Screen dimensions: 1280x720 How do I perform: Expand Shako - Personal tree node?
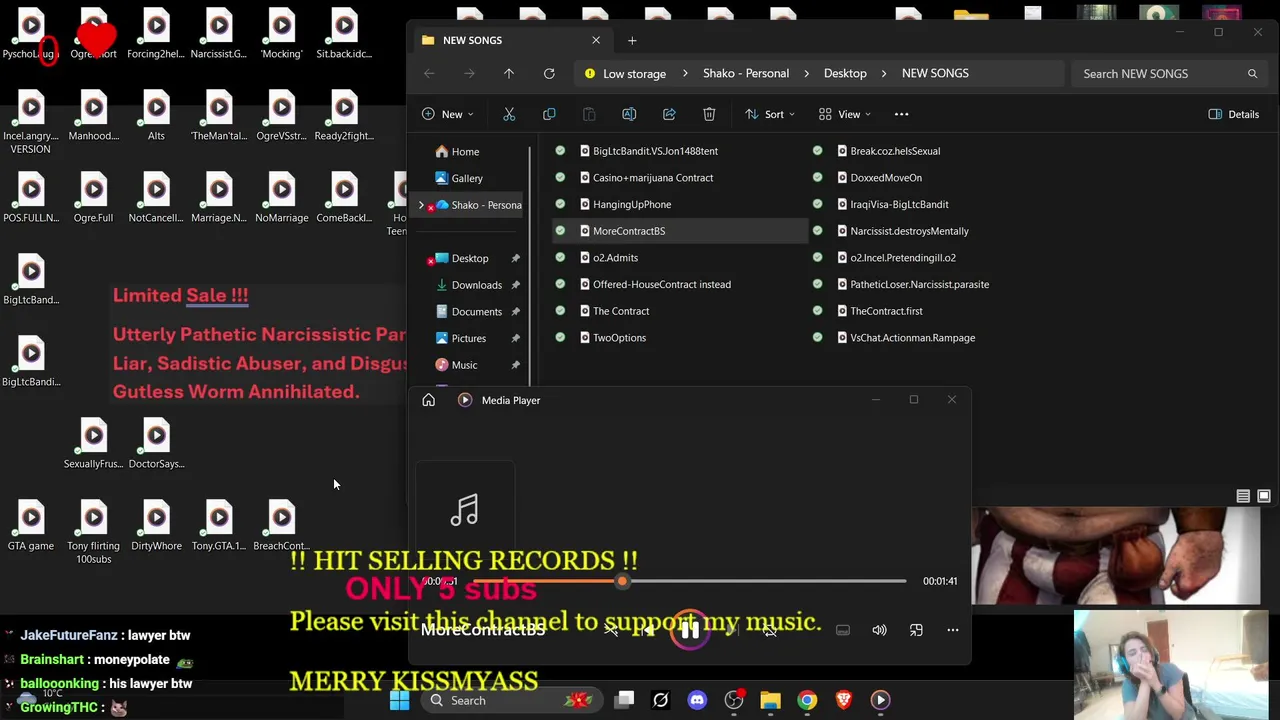pos(421,205)
